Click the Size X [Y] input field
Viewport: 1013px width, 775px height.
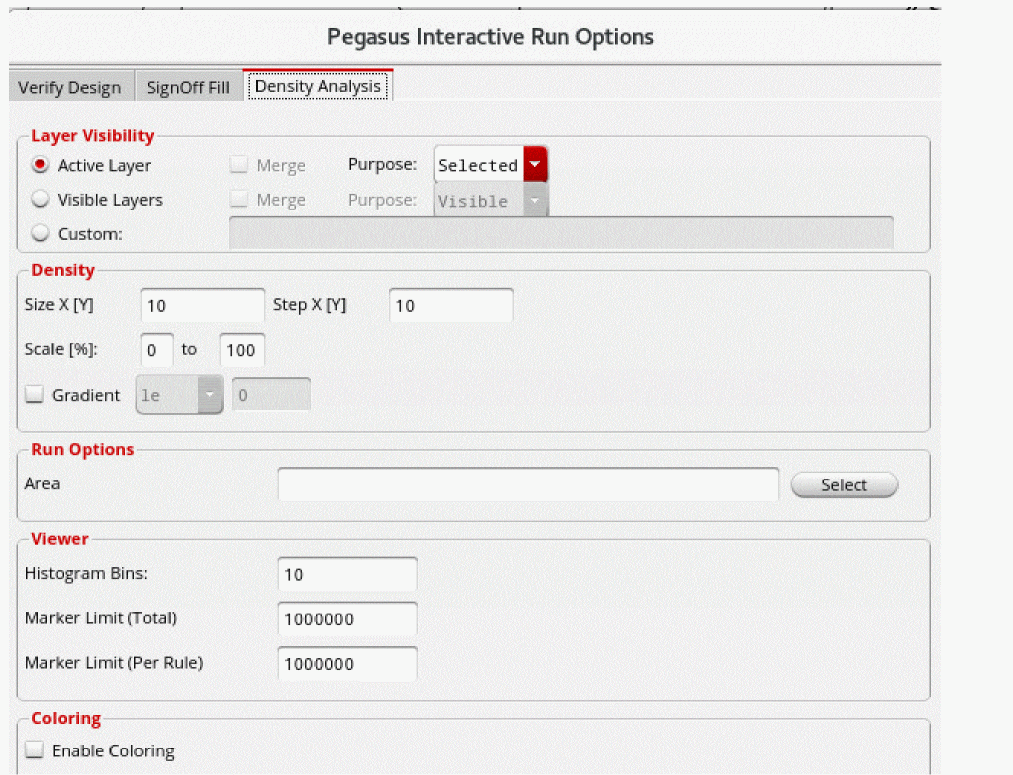[203, 306]
